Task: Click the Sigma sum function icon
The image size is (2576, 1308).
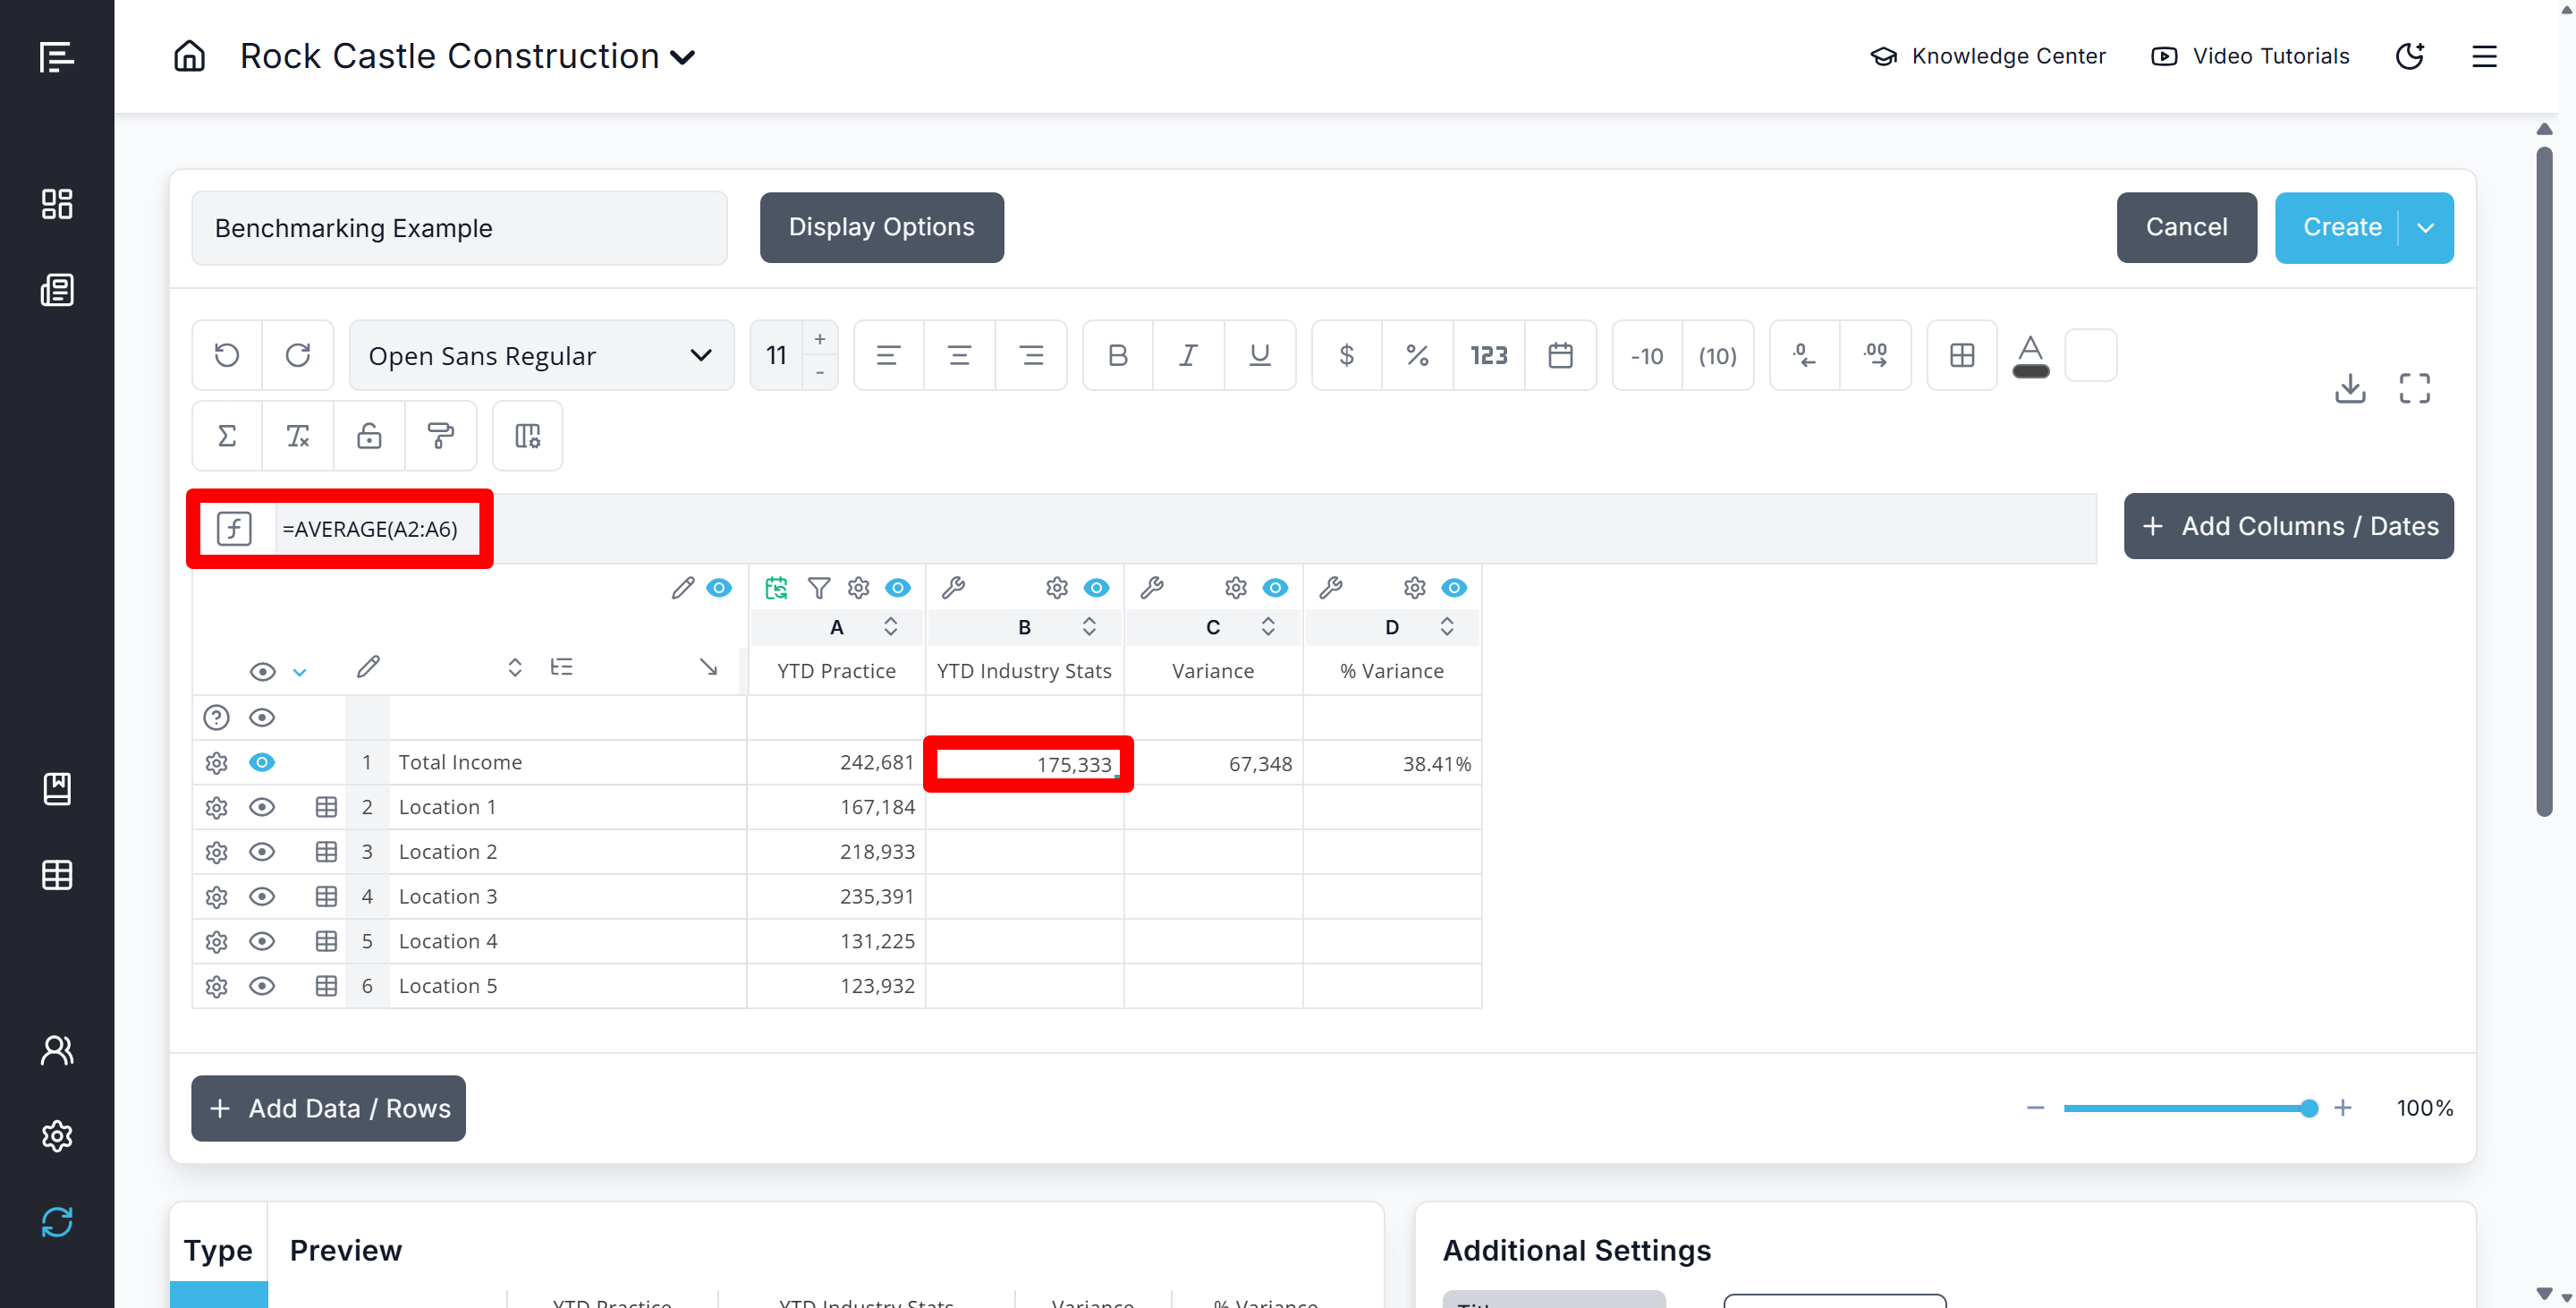Action: tap(227, 436)
